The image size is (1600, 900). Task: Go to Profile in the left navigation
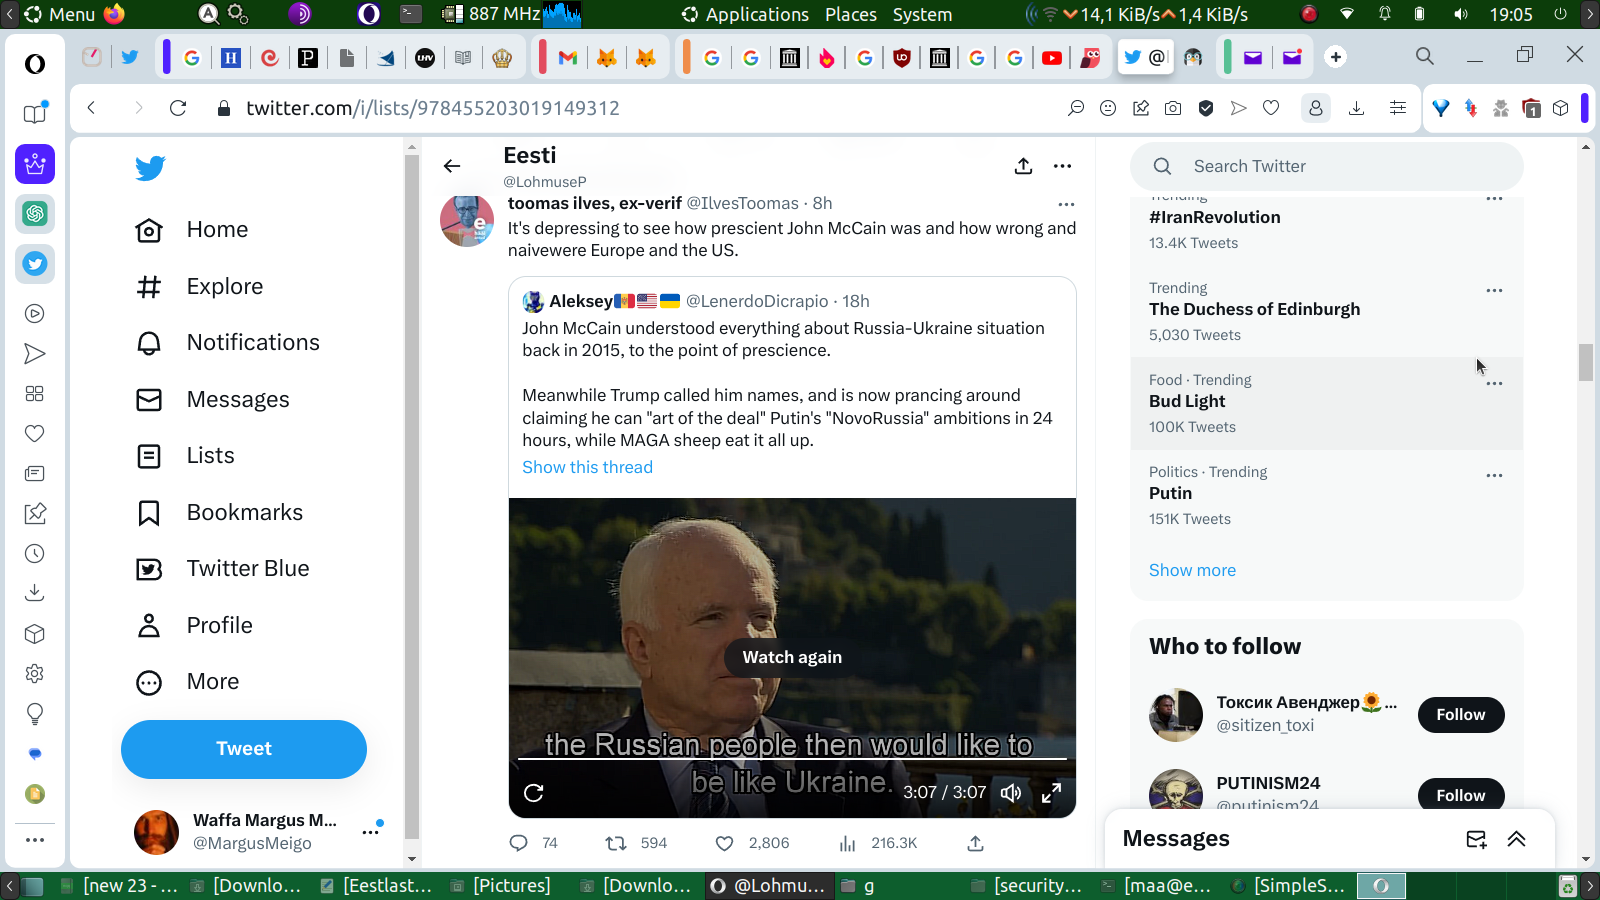coord(194,626)
